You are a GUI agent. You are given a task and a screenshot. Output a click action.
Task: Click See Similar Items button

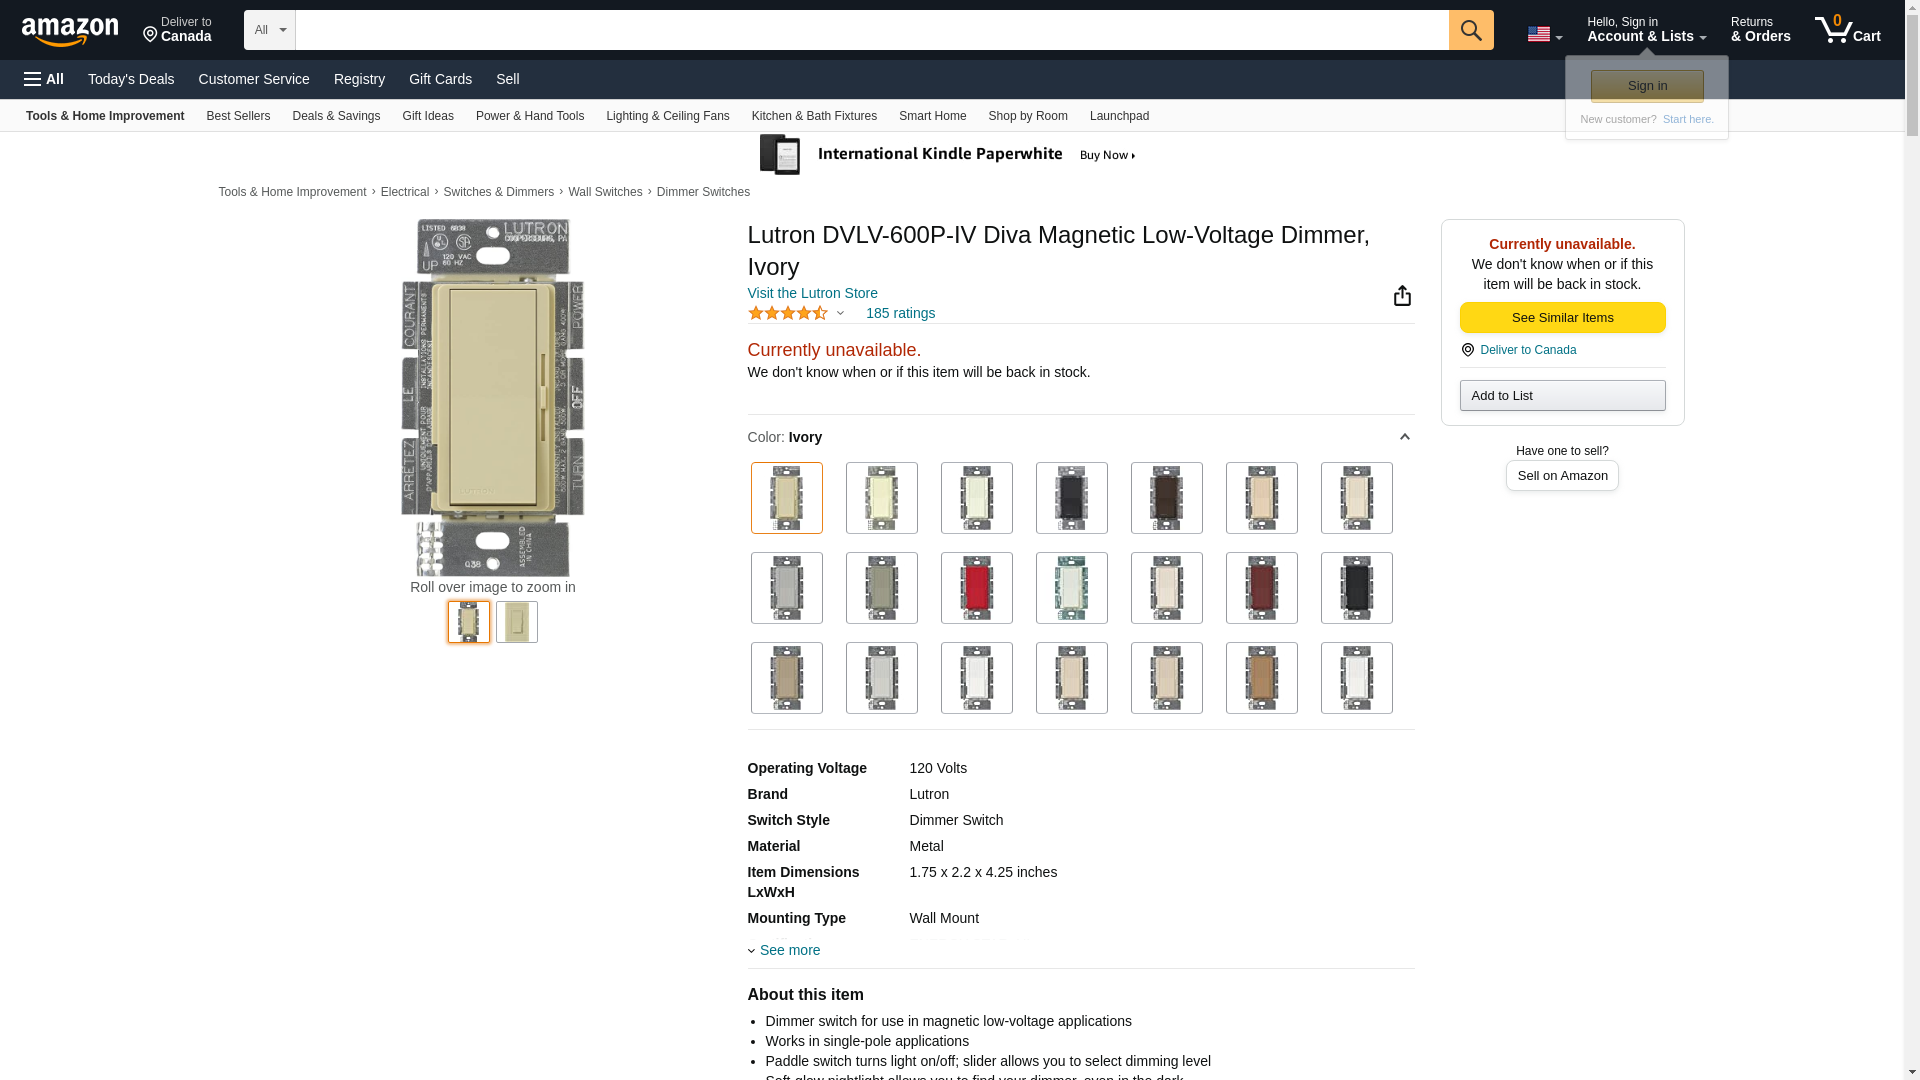pos(1562,318)
